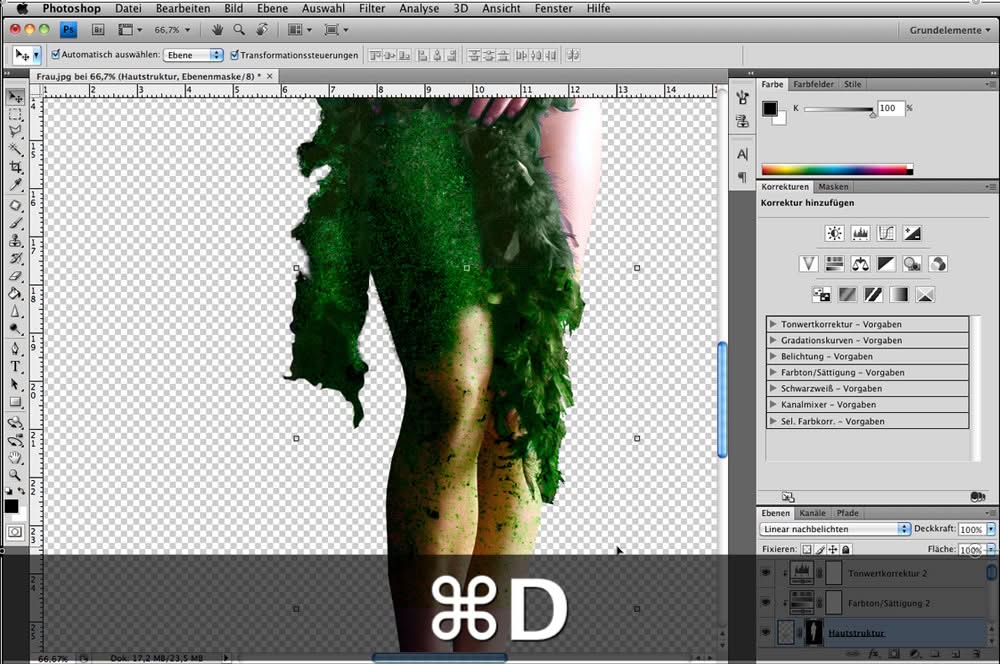1000x664 pixels.
Task: Open the Filter menu
Action: 372,8
